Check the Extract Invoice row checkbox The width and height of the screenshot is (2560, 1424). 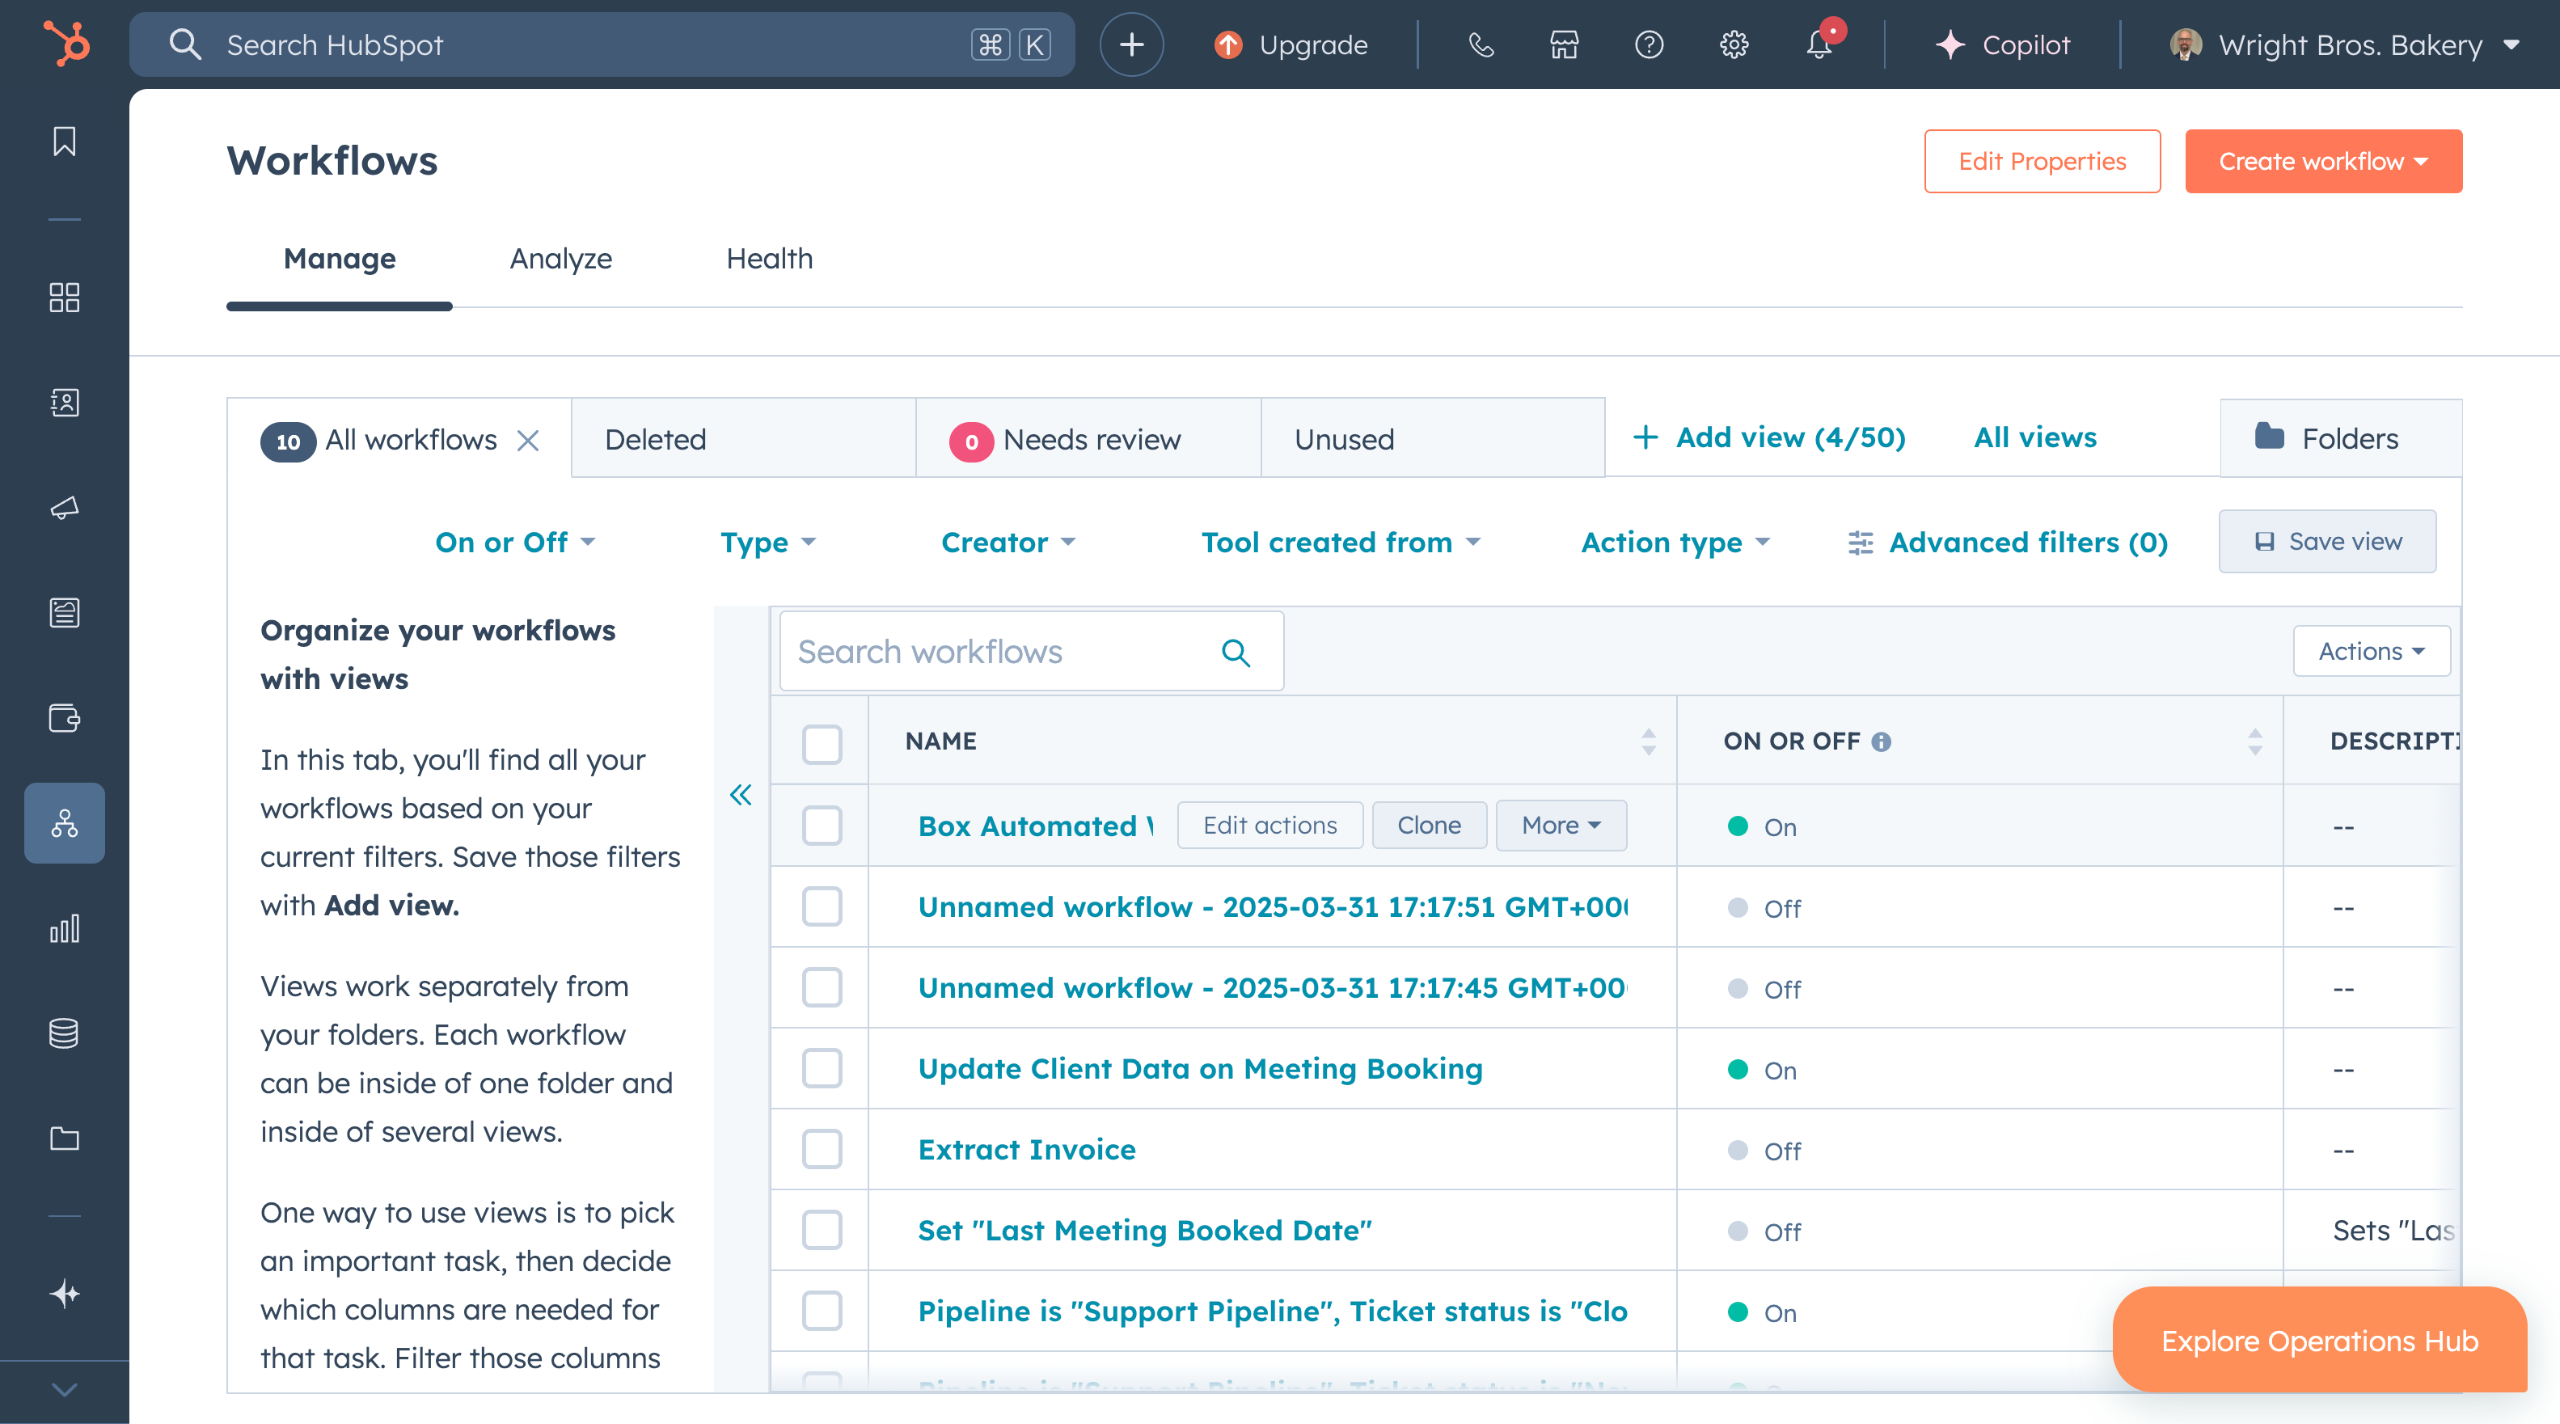[822, 1150]
